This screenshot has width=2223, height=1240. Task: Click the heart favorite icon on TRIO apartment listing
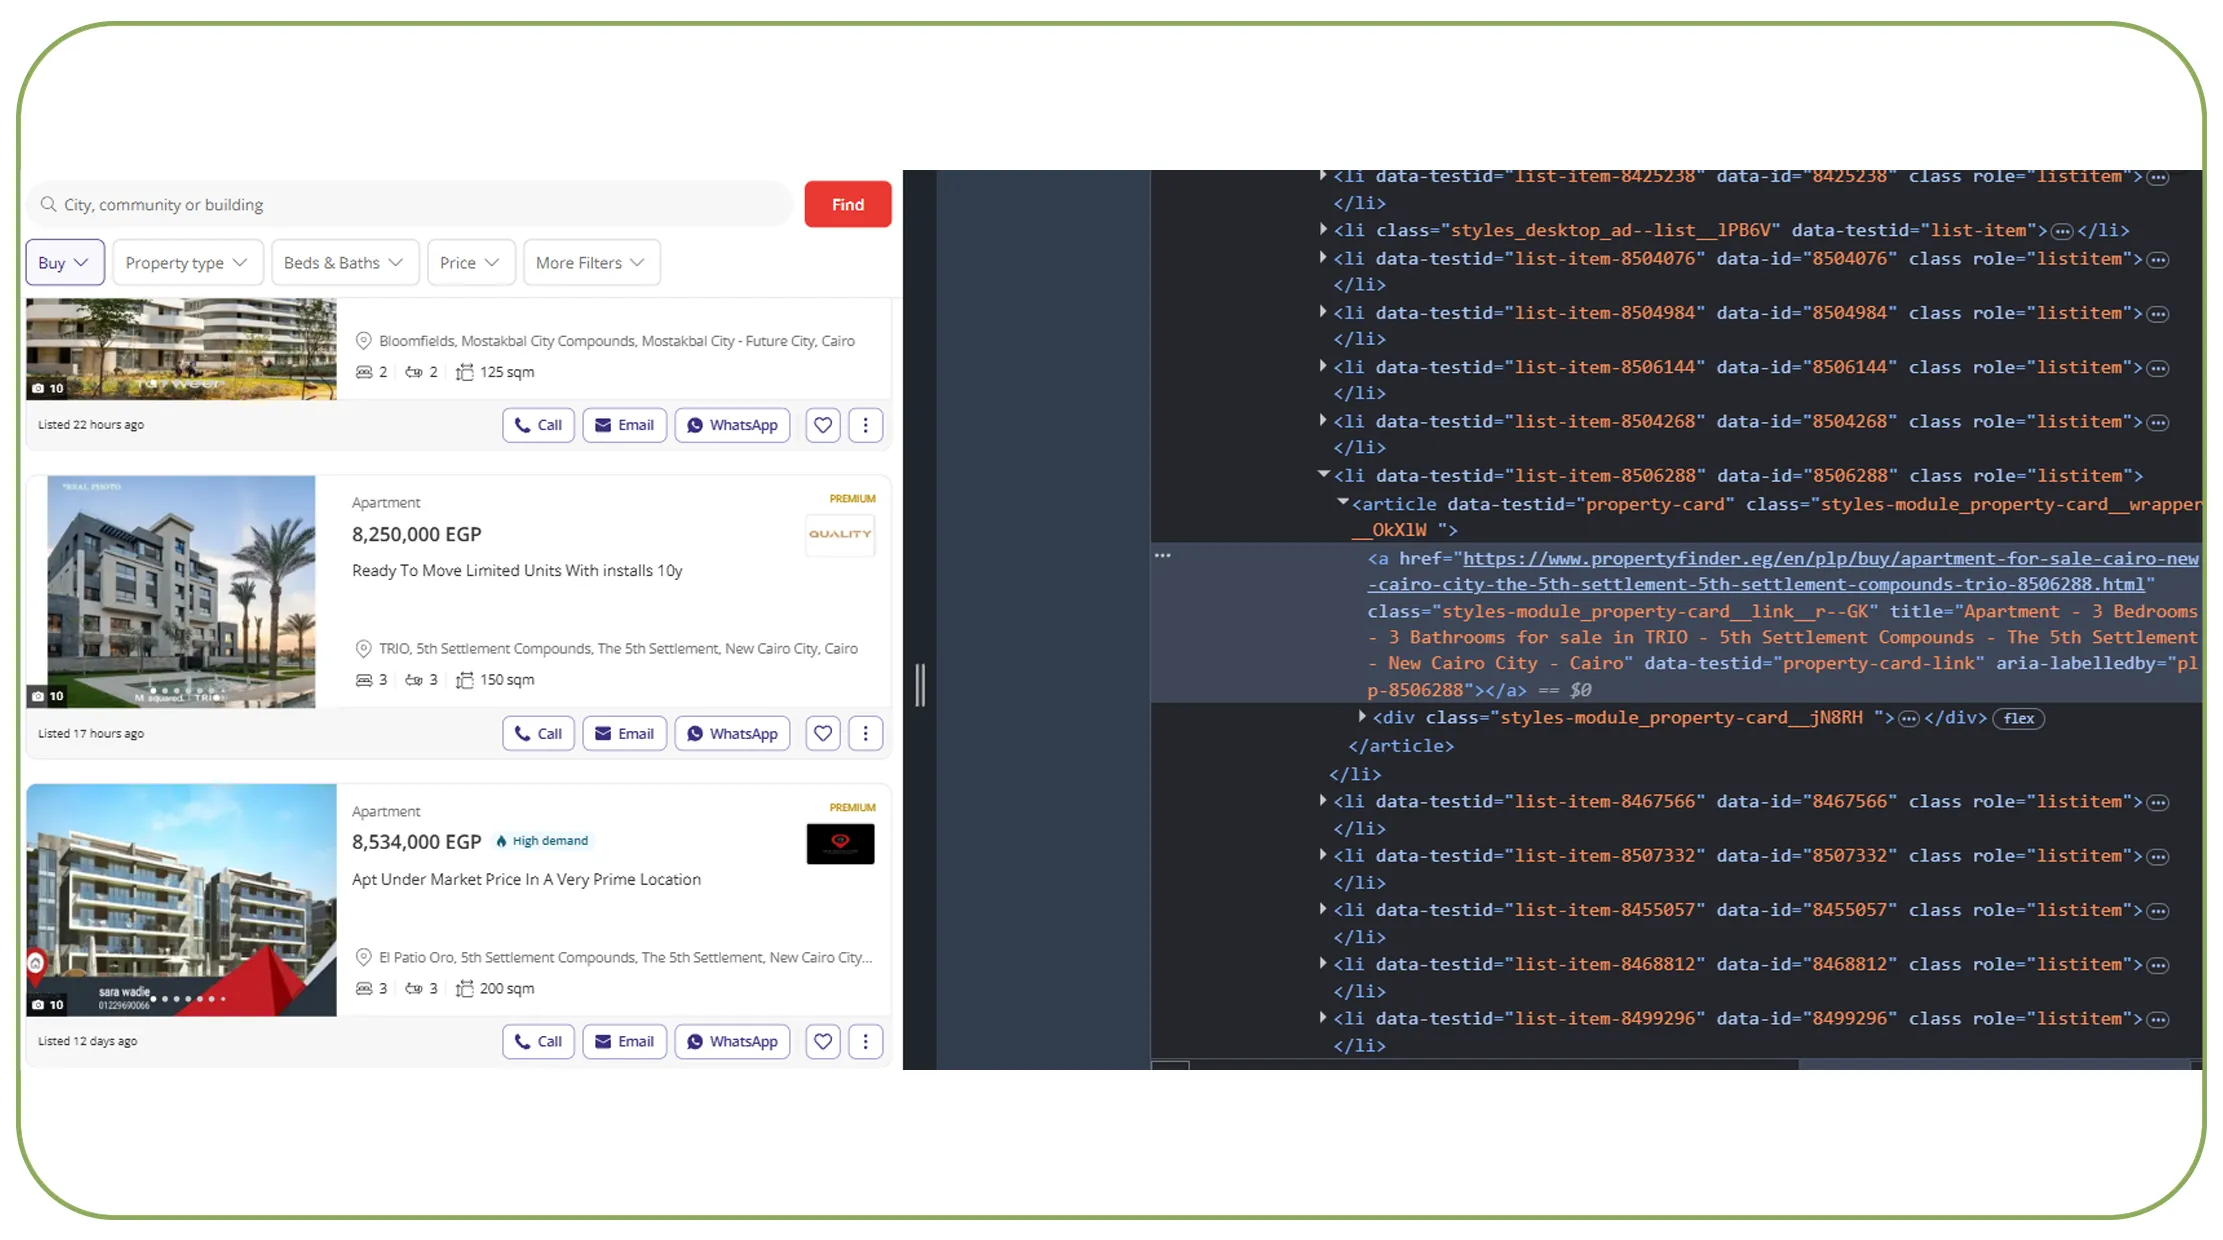822,733
